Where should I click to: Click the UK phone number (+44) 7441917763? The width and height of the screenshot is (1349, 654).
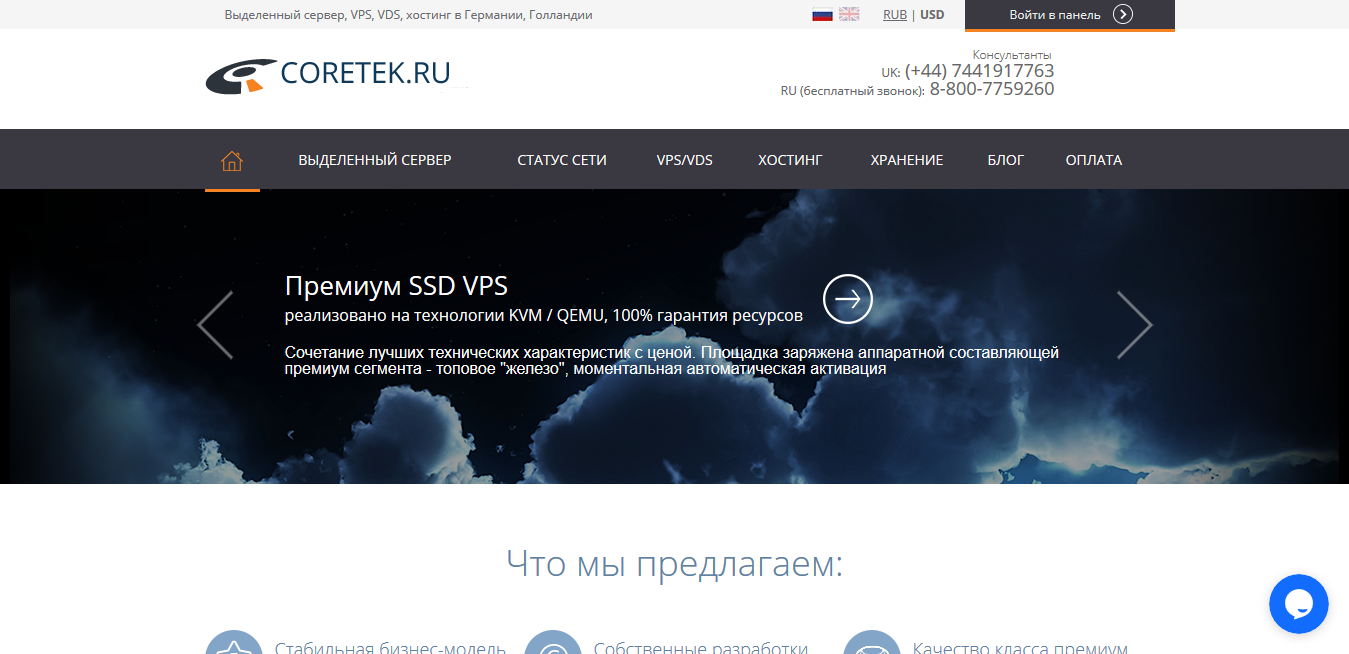(979, 71)
